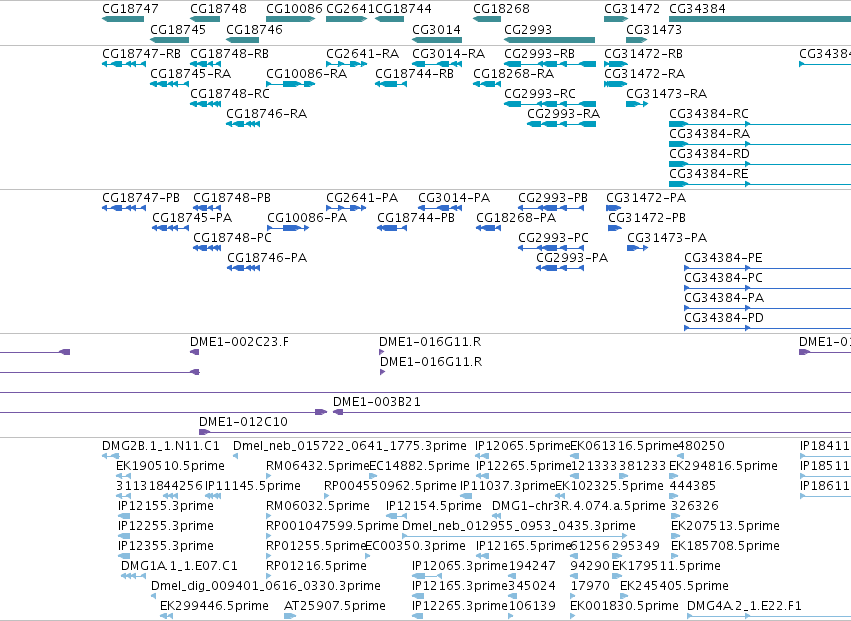Open the EK207513.5prime EST label
Image resolution: width=851 pixels, height=621 pixels.
726,526
